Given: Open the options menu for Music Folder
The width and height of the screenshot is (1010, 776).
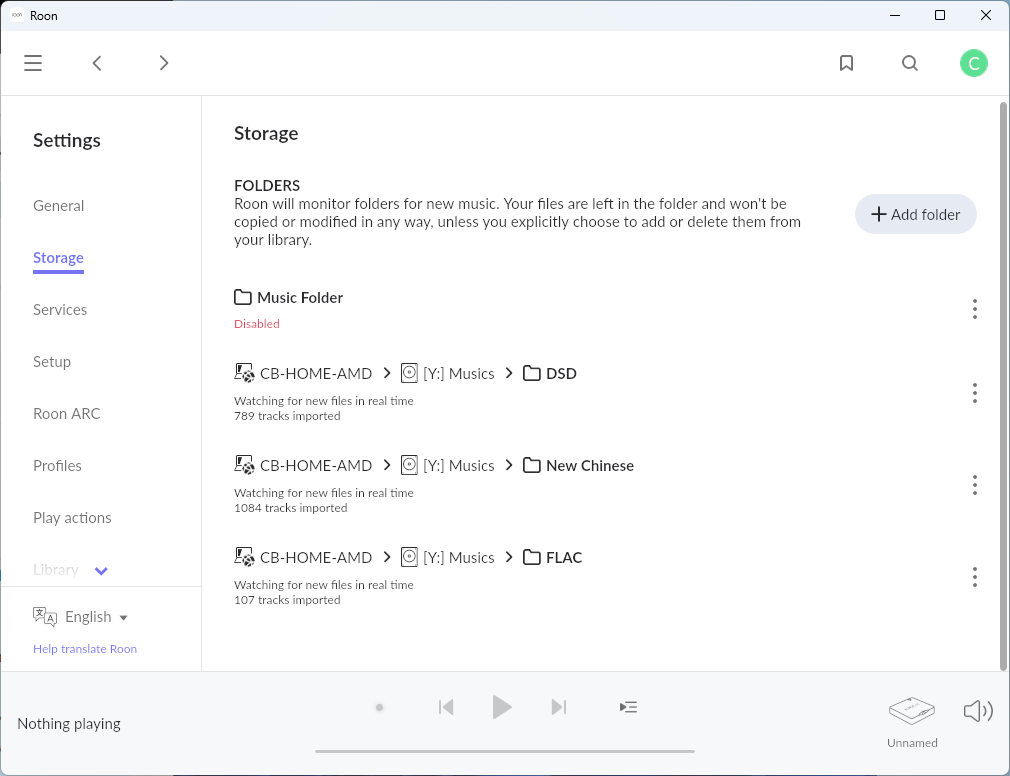Looking at the screenshot, I should 975,308.
